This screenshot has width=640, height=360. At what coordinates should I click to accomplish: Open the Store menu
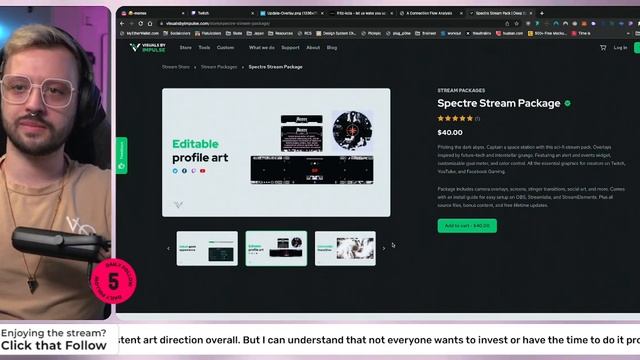[185, 48]
